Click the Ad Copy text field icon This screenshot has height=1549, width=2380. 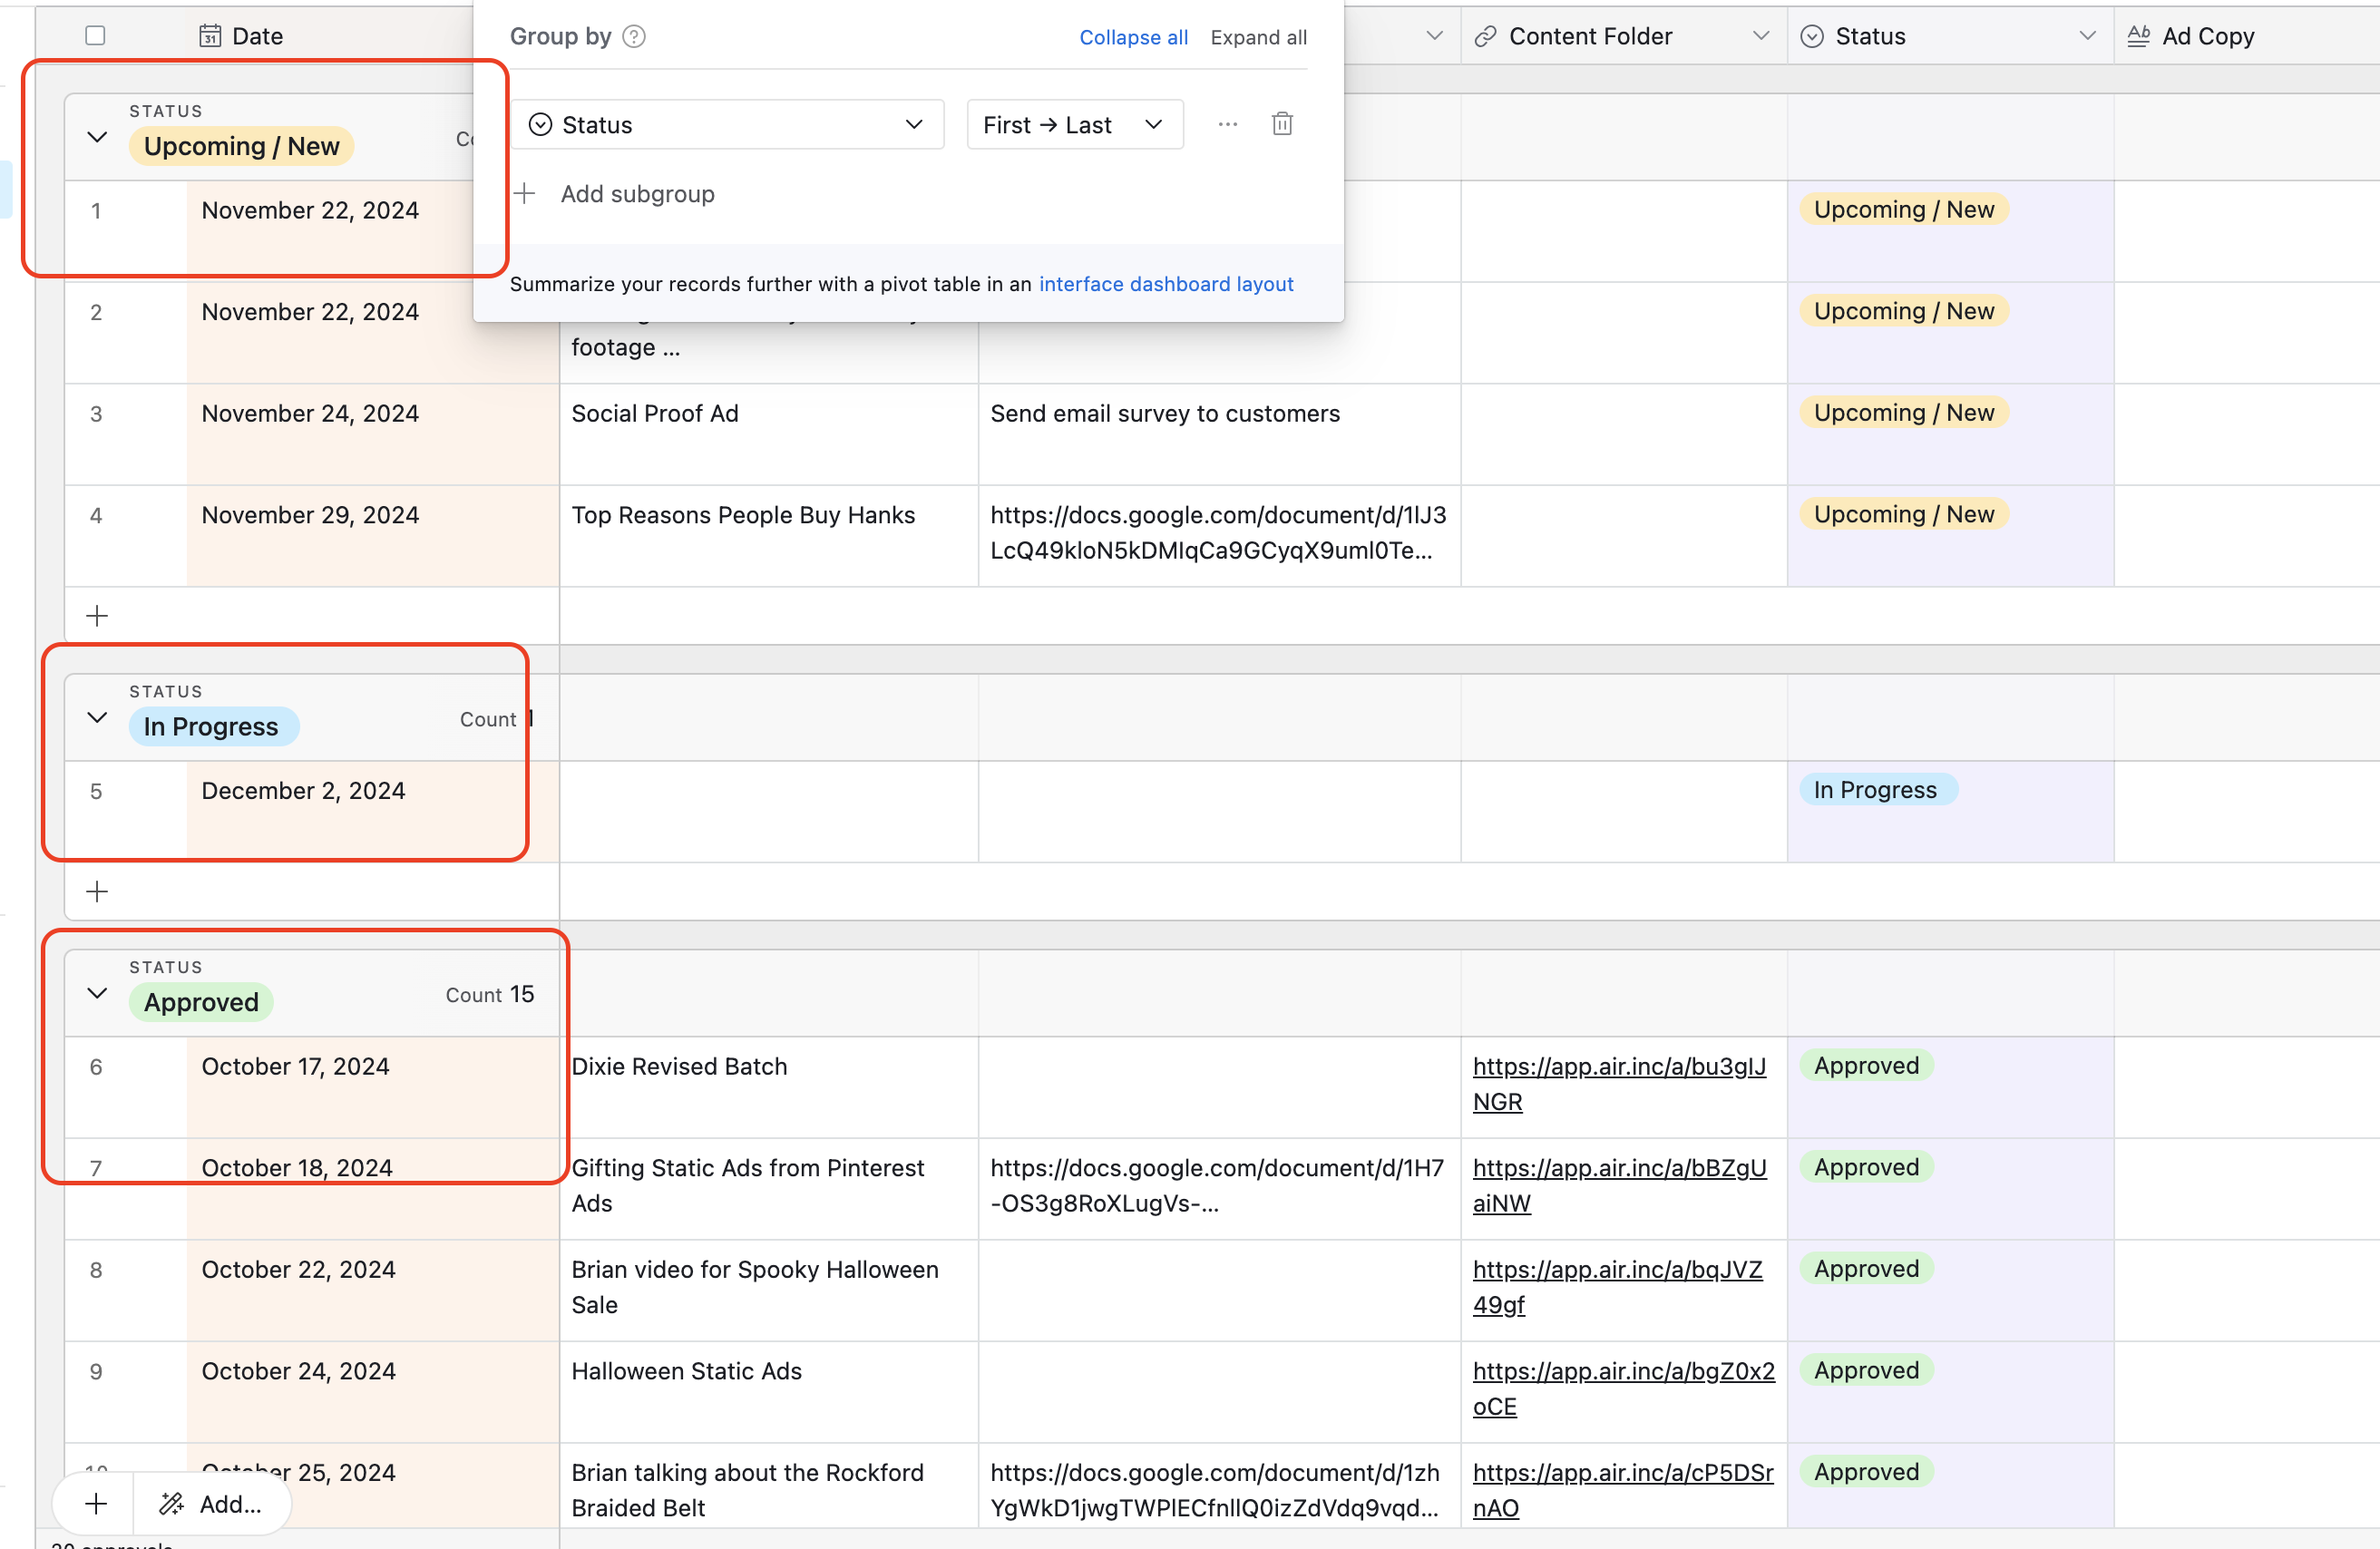[x=2138, y=37]
